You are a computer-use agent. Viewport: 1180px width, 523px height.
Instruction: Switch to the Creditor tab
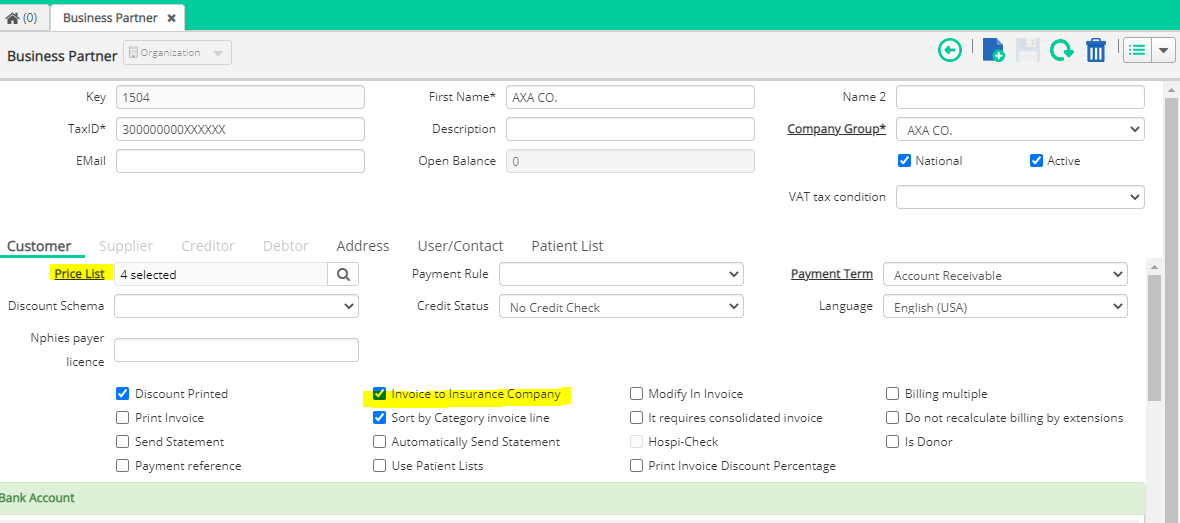click(208, 246)
